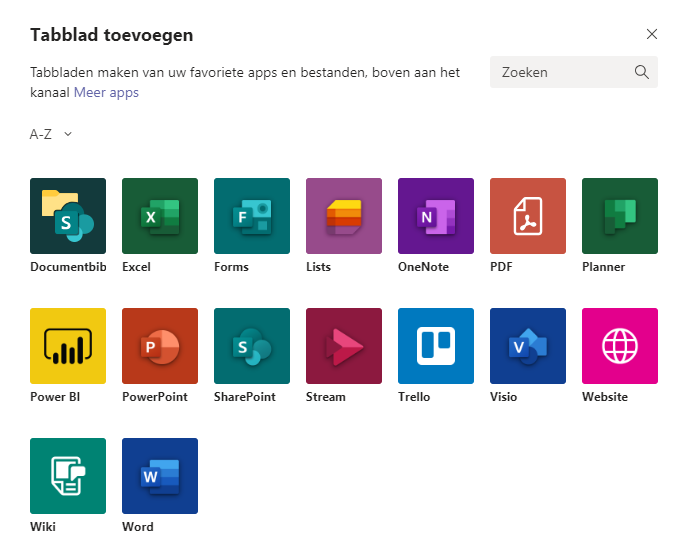Pick the PDF app icon
684x549 pixels.
[528, 216]
